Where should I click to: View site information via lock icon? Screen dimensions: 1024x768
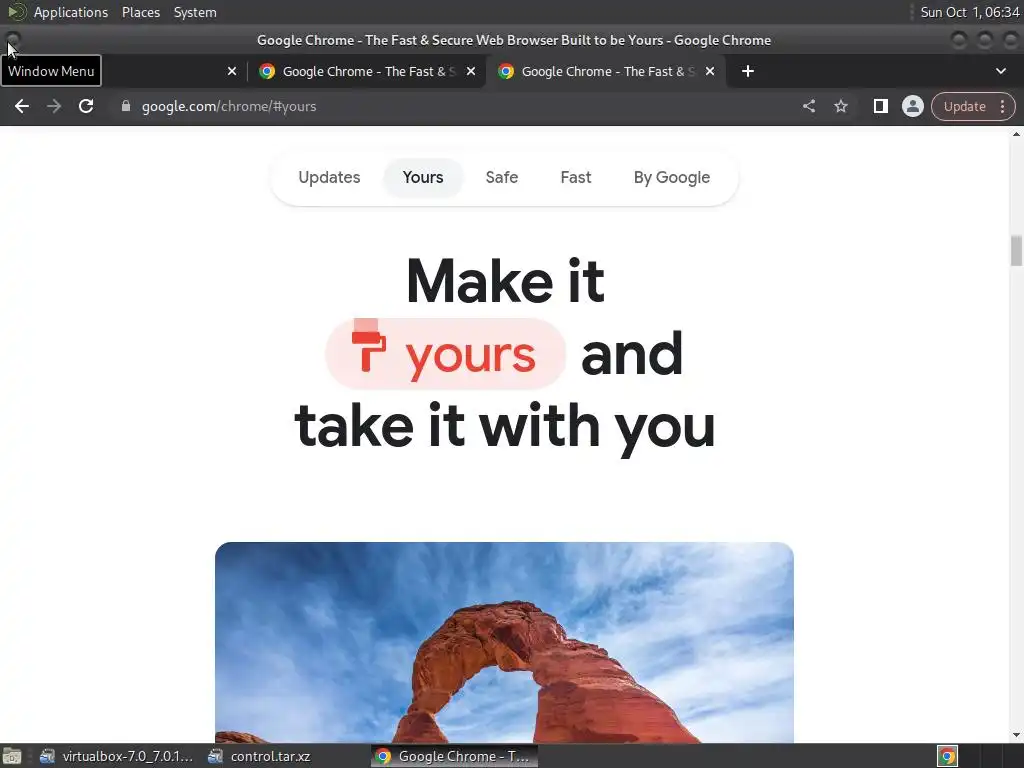pos(126,106)
